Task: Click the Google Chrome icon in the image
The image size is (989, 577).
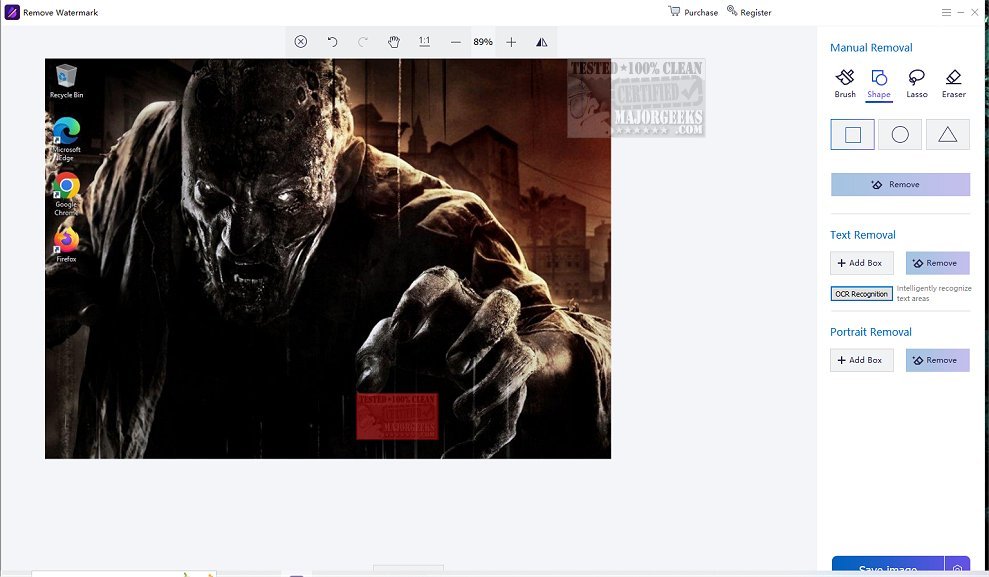Action: click(66, 194)
